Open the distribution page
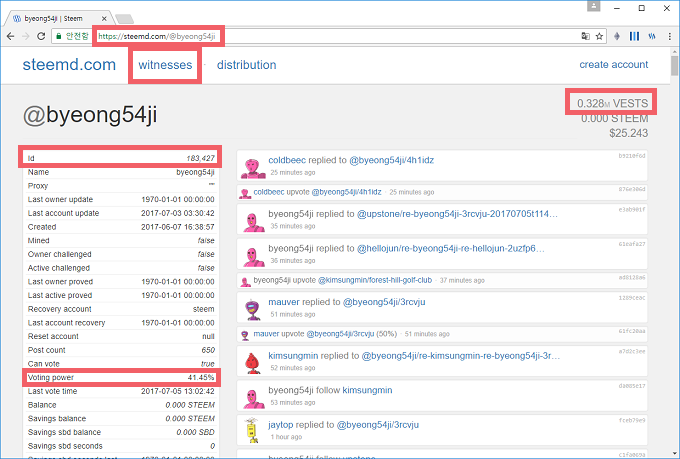Viewport: 680px width, 459px height. coord(246,65)
